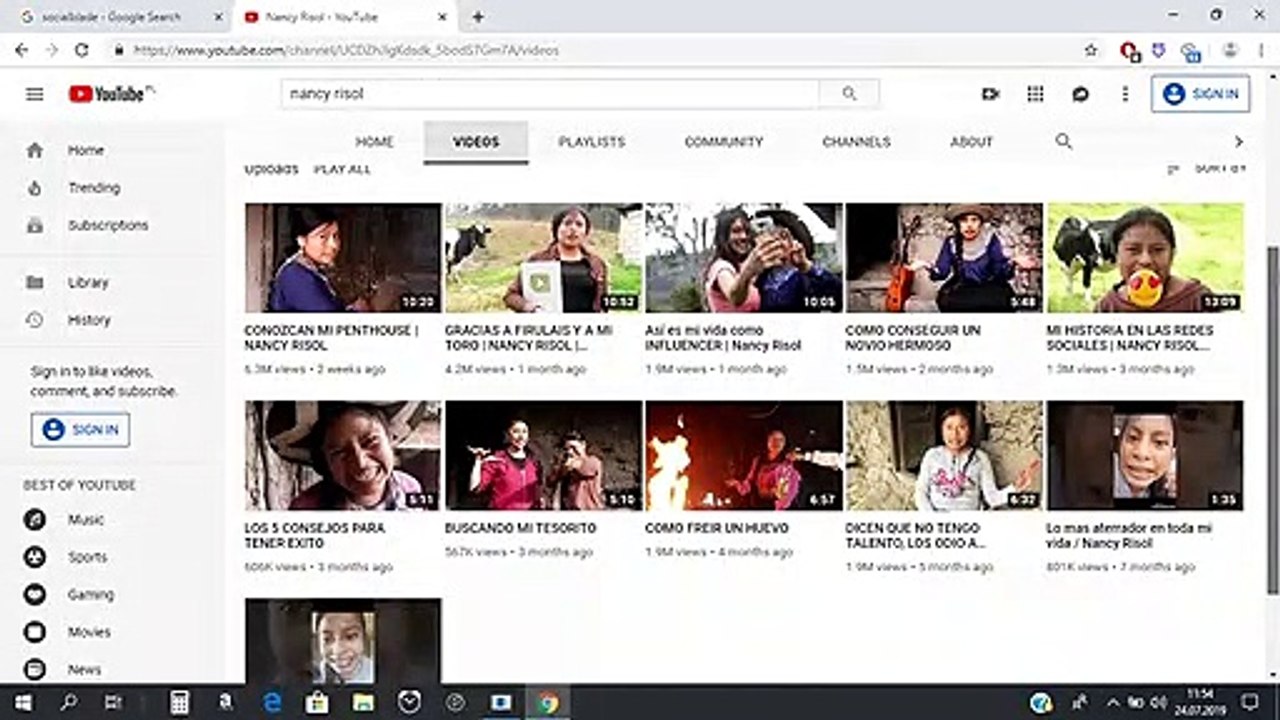1280x720 pixels.
Task: Open the COMO FREIR UN HUEVO thumbnail
Action: click(744, 456)
